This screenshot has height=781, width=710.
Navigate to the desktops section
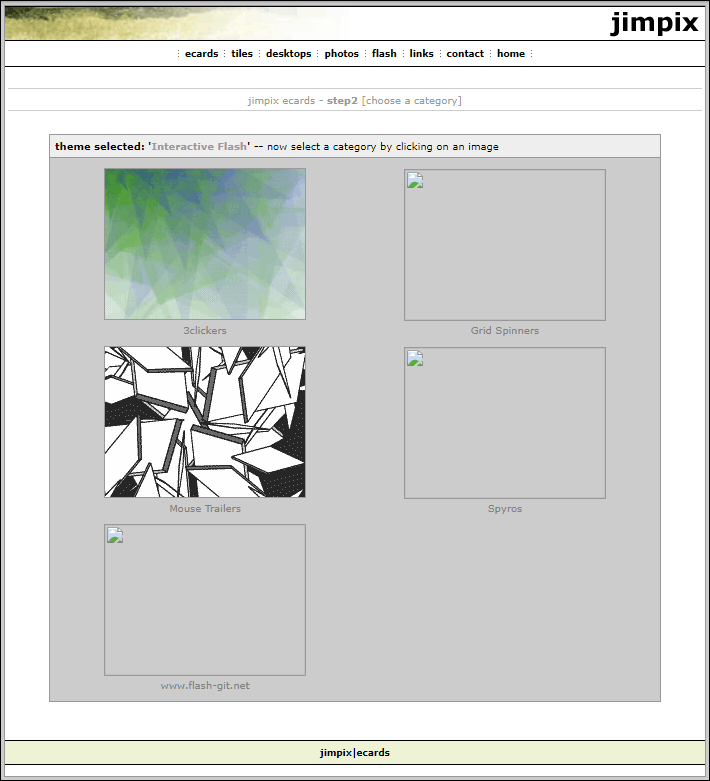point(288,54)
